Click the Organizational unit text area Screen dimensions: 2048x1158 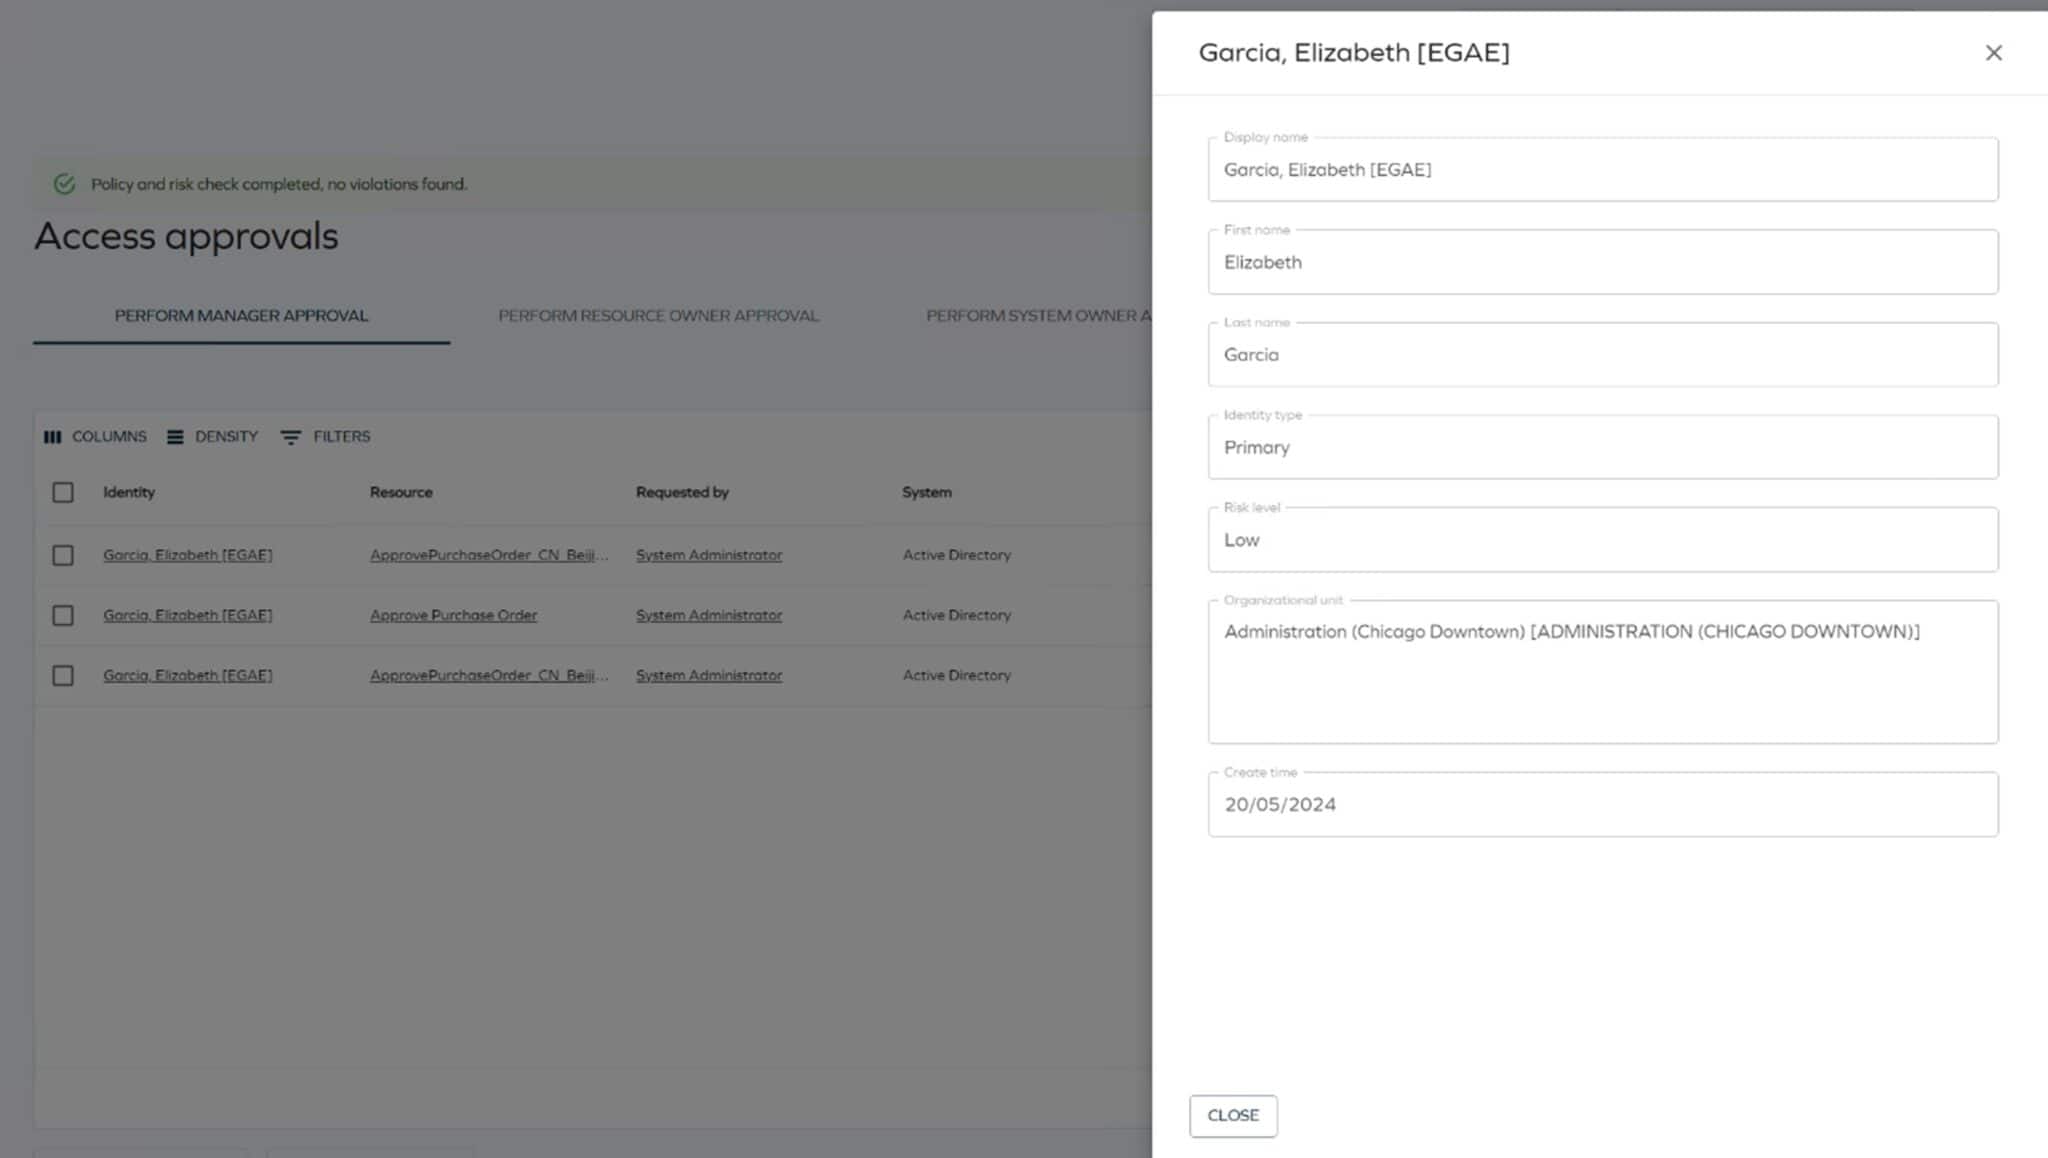(x=1602, y=672)
